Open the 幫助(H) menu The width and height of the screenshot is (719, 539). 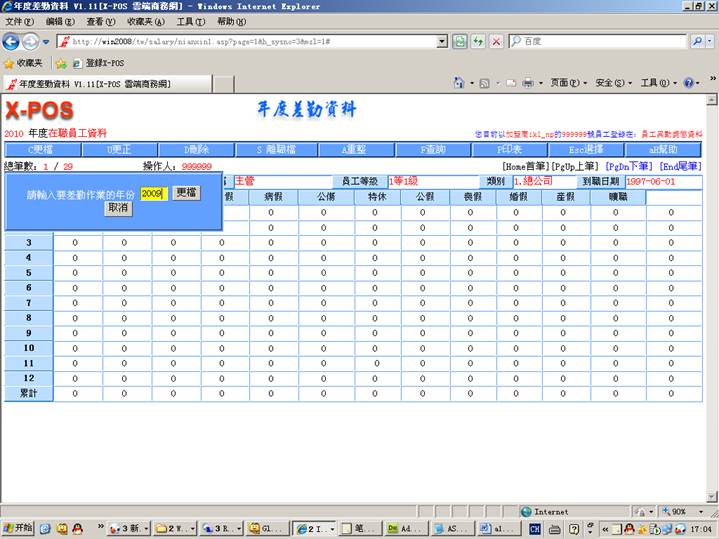pos(230,21)
